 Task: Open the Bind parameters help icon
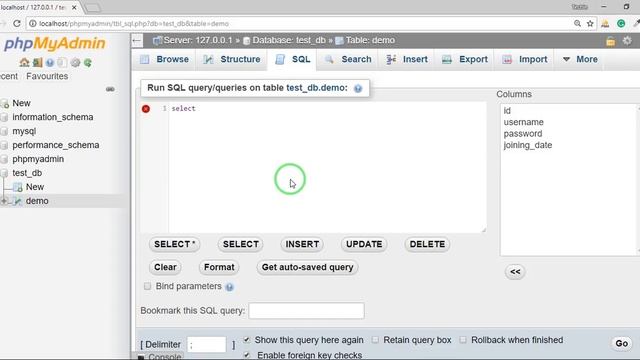[x=230, y=287]
